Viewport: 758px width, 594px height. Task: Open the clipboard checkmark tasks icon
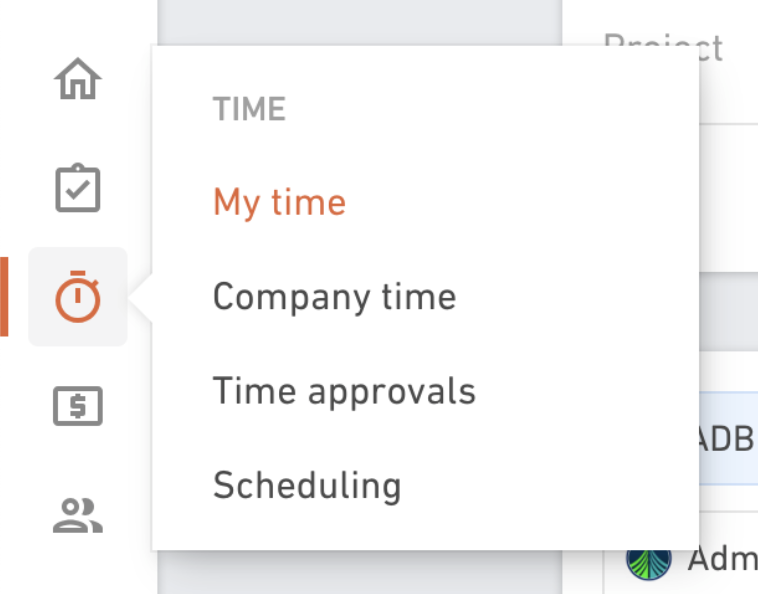[x=77, y=188]
